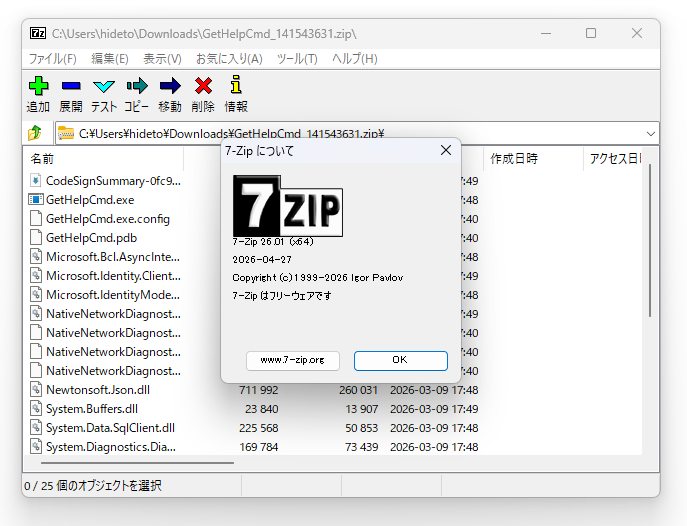Sort by 作成日時 column header
This screenshot has width=687, height=526.
click(533, 159)
